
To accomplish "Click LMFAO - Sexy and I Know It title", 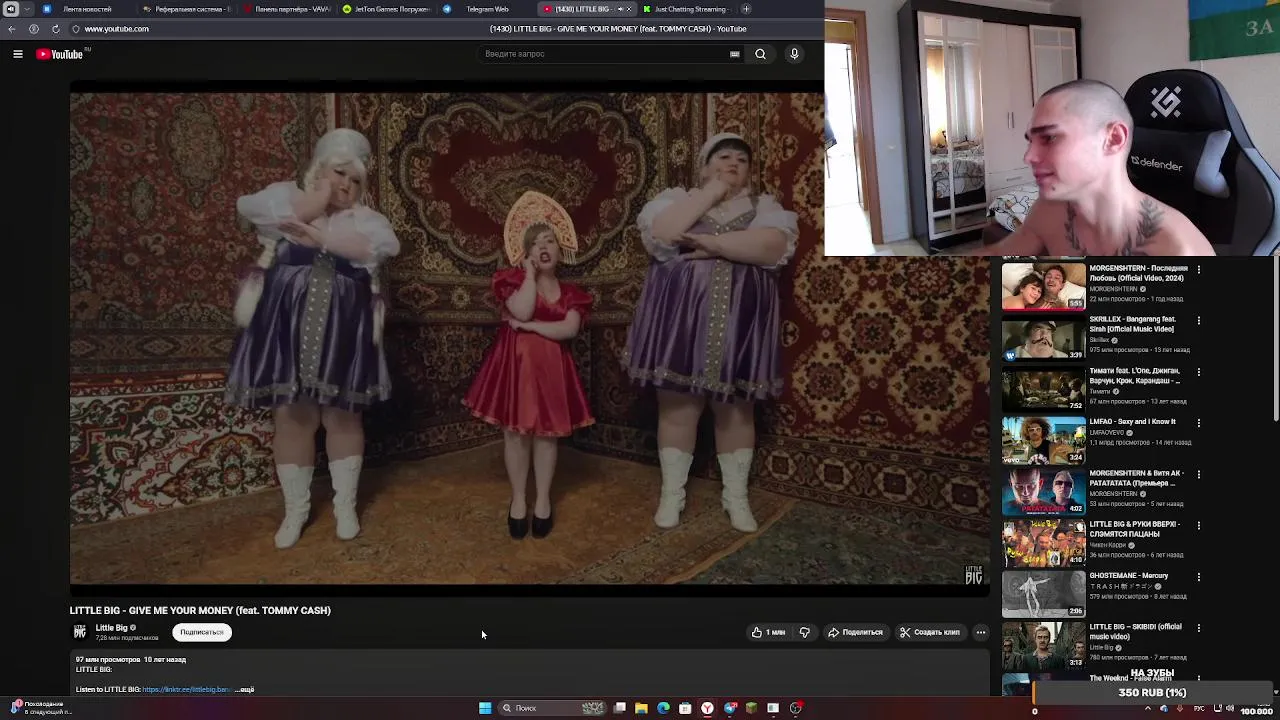I will pos(1132,422).
